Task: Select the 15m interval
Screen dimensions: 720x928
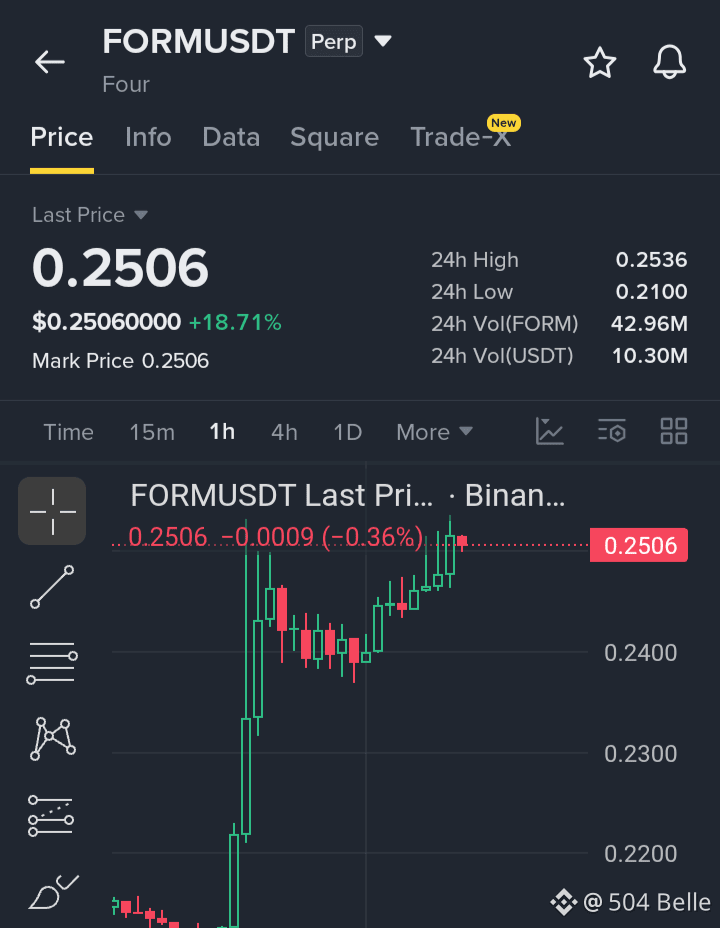Action: (152, 432)
